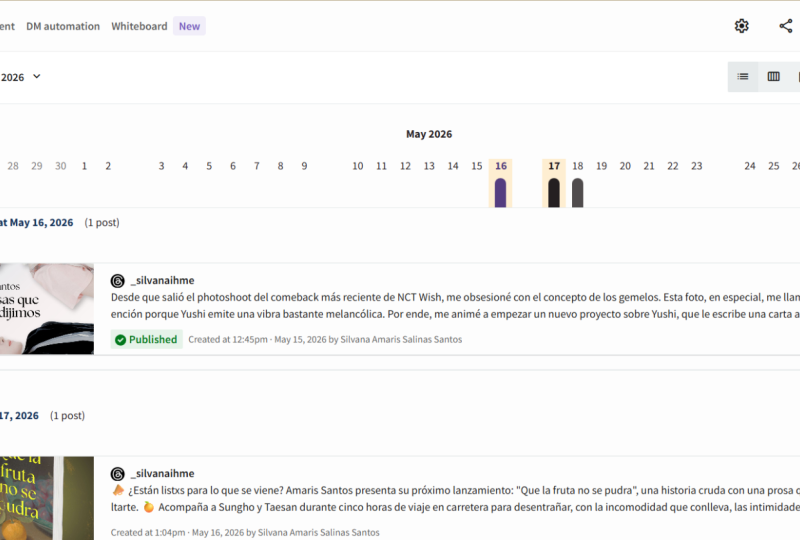
Task: Open the 2026 date dropdown chevron
Action: [x=37, y=77]
